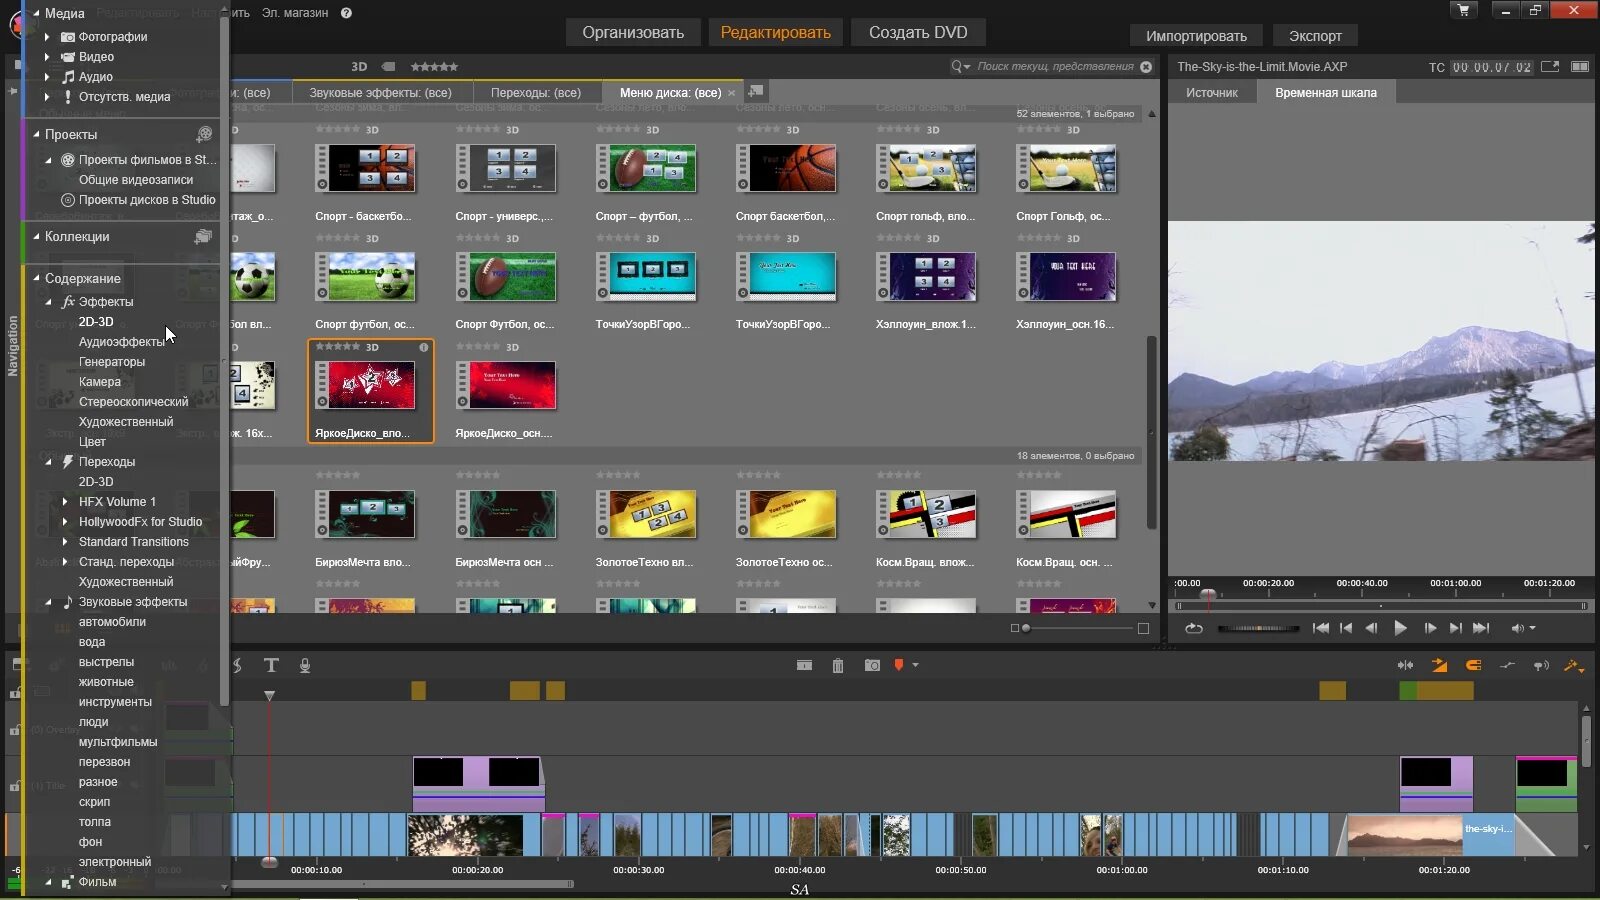
Task: Collapse the Эффекты tree node
Action: (x=48, y=301)
